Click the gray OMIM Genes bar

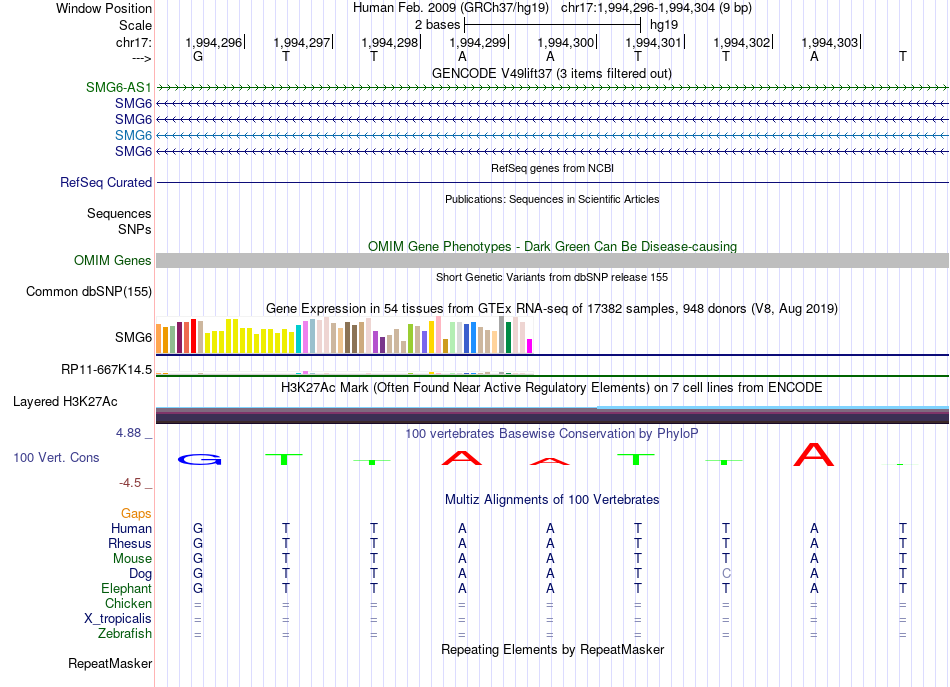553,261
